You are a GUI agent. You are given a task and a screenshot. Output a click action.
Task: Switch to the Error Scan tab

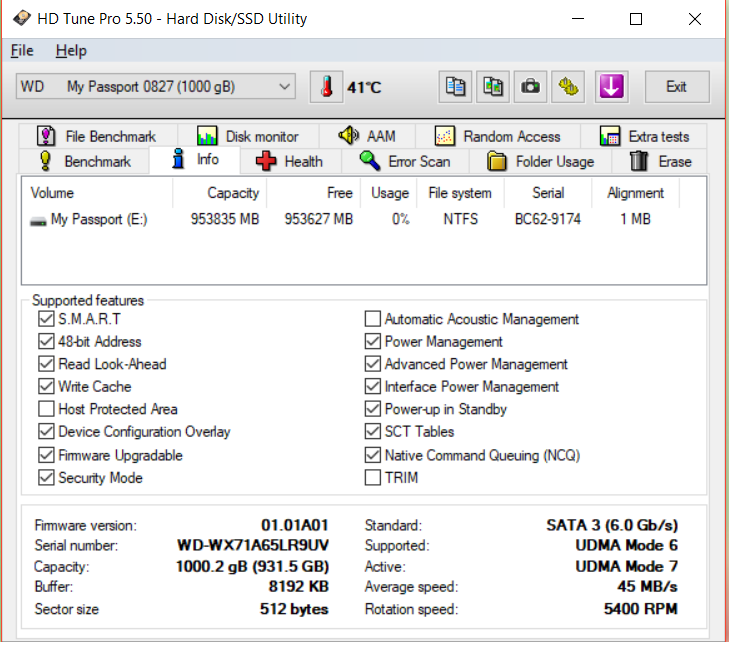pyautogui.click(x=405, y=161)
